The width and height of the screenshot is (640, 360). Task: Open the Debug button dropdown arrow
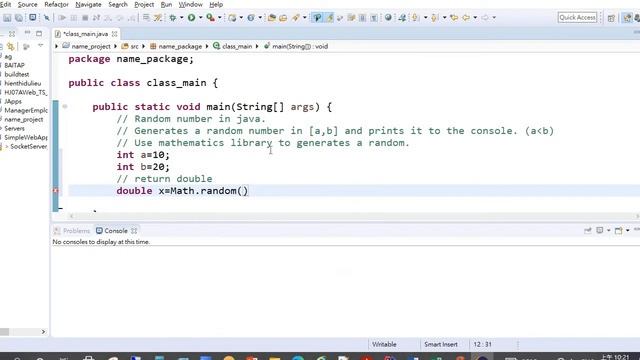coord(181,18)
